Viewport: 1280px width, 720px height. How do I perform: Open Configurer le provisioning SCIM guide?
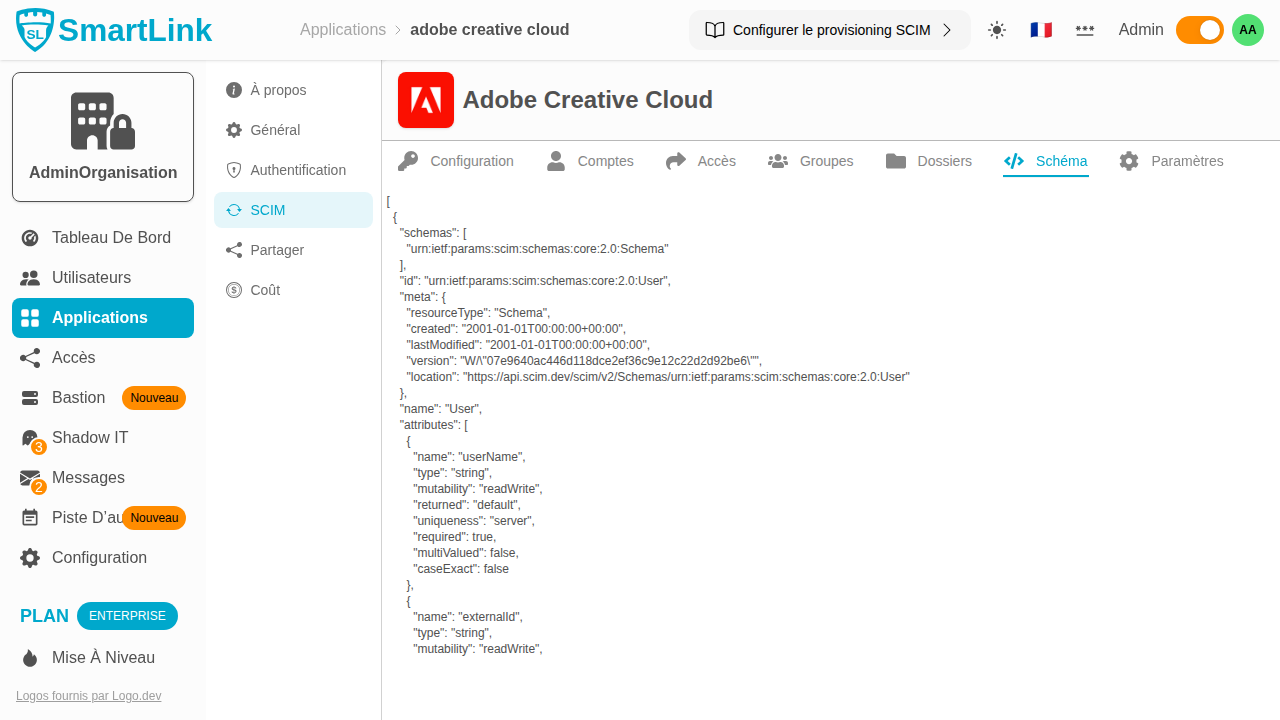pyautogui.click(x=829, y=30)
